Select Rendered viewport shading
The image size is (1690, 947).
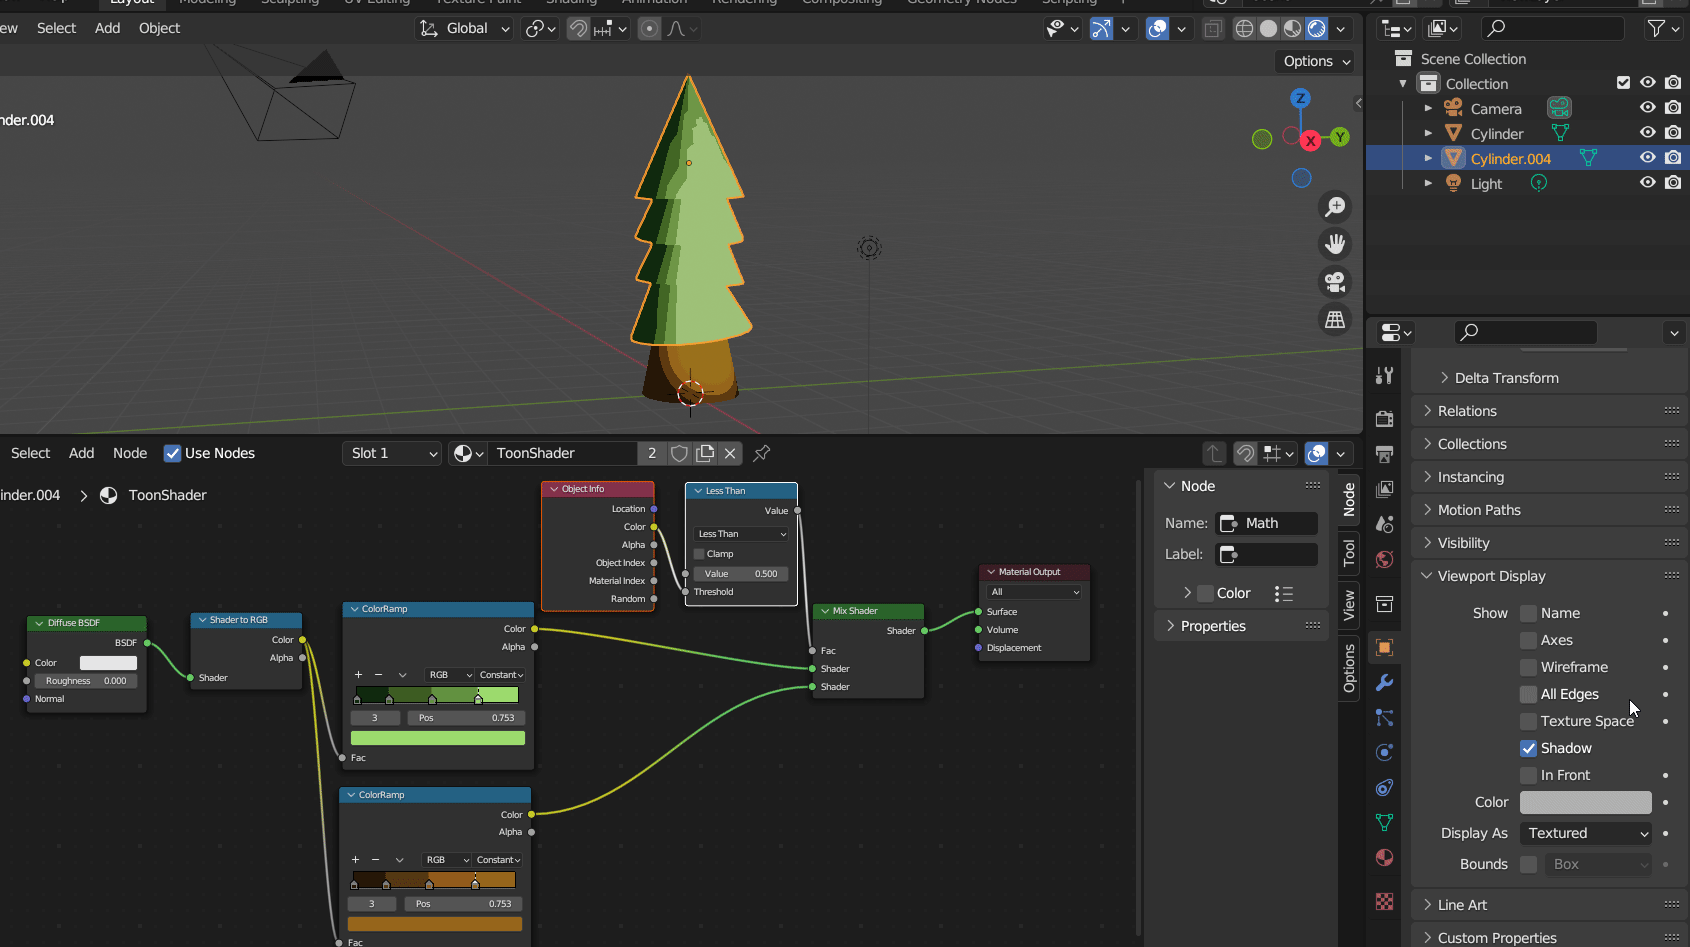coord(1317,29)
